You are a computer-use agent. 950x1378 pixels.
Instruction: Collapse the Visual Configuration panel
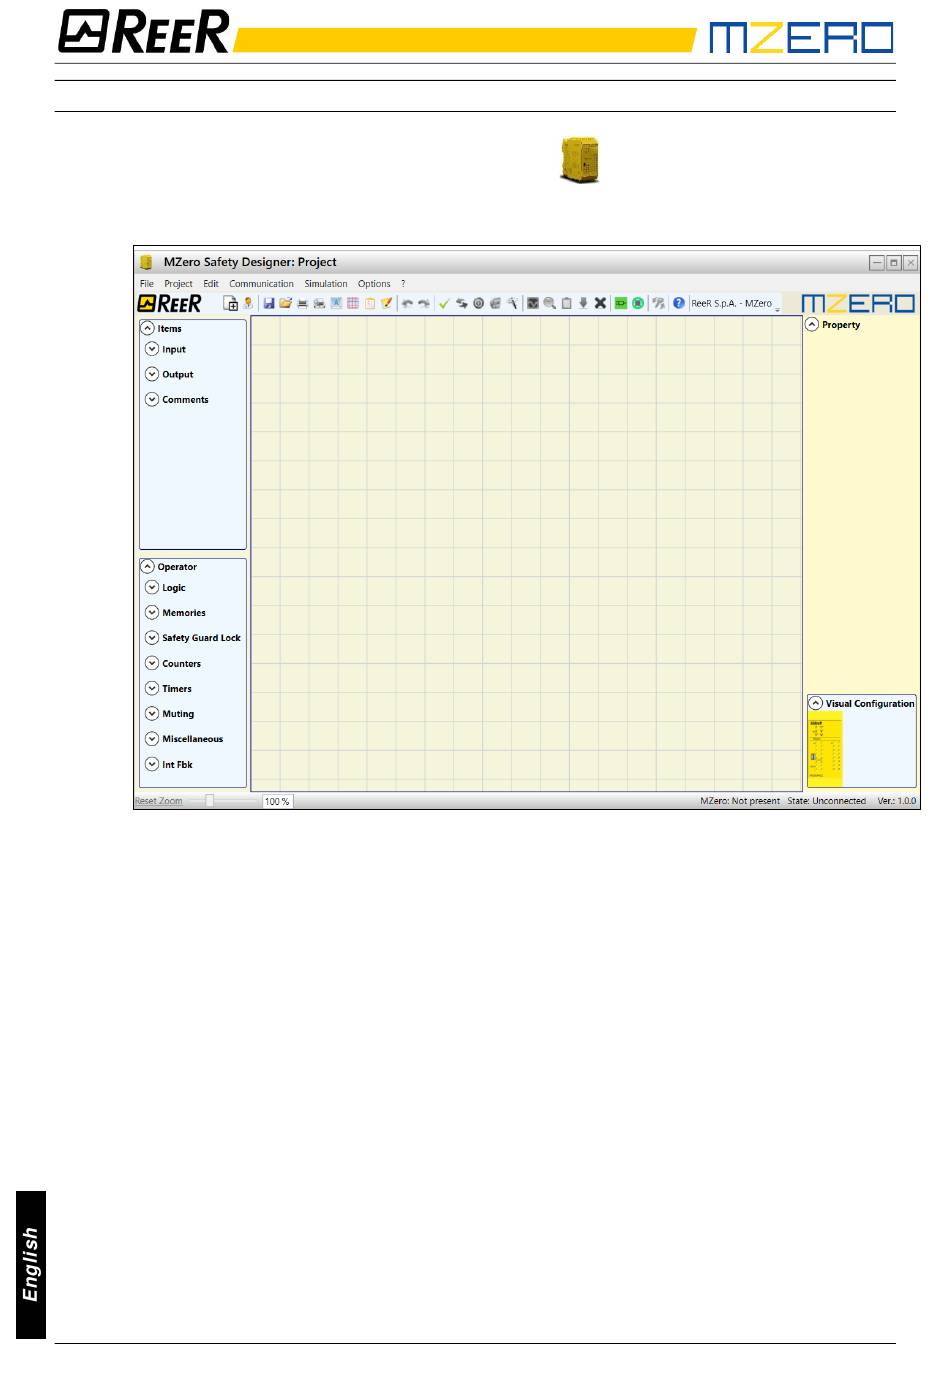(x=816, y=704)
